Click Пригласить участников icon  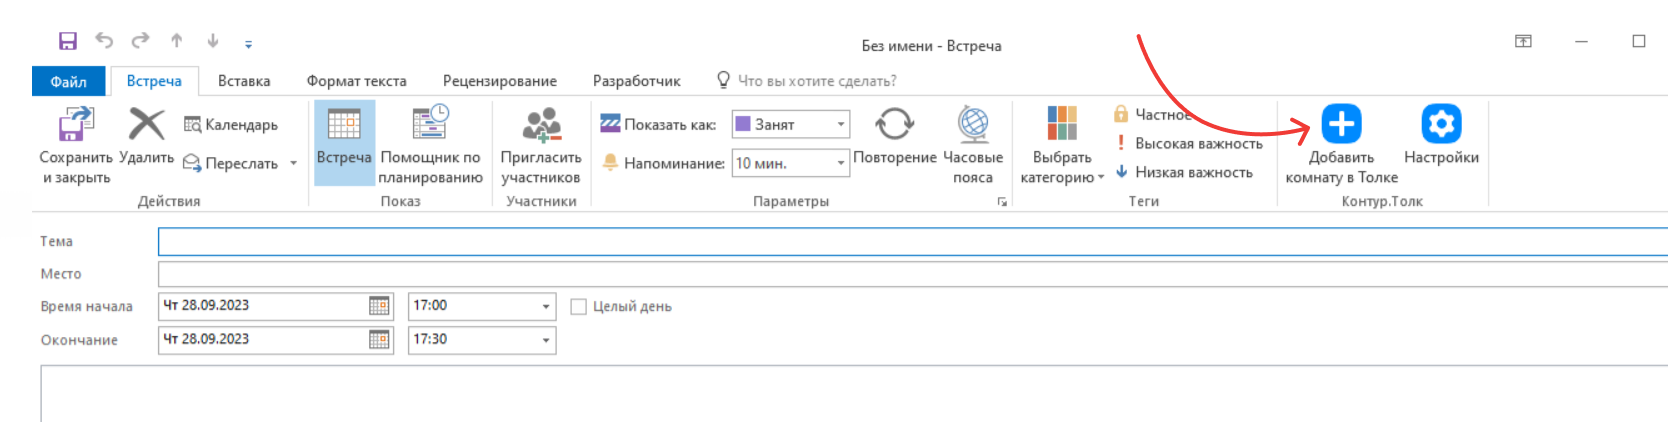click(542, 125)
